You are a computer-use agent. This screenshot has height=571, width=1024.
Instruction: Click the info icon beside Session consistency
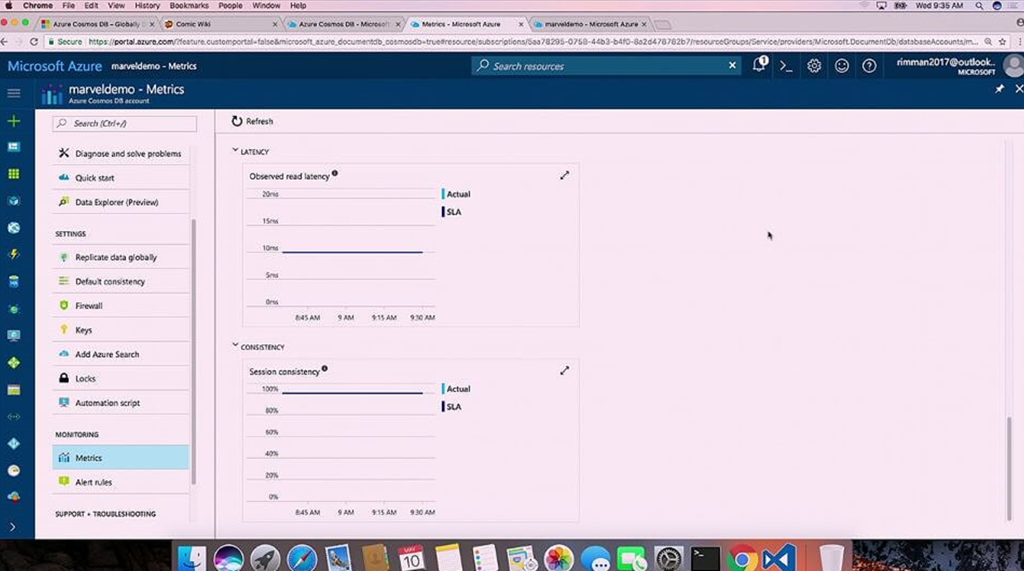325,368
